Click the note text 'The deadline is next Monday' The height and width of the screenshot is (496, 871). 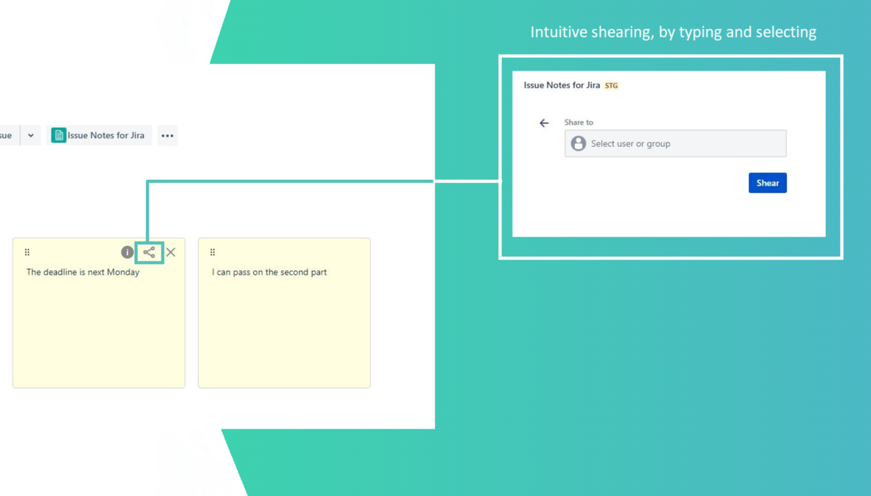click(83, 272)
